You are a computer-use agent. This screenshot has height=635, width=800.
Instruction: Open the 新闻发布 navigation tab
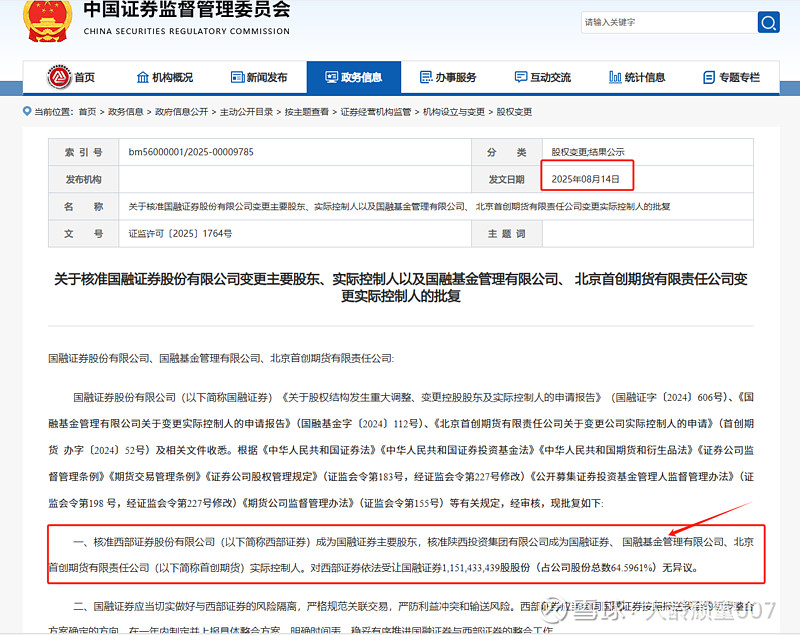click(x=259, y=78)
